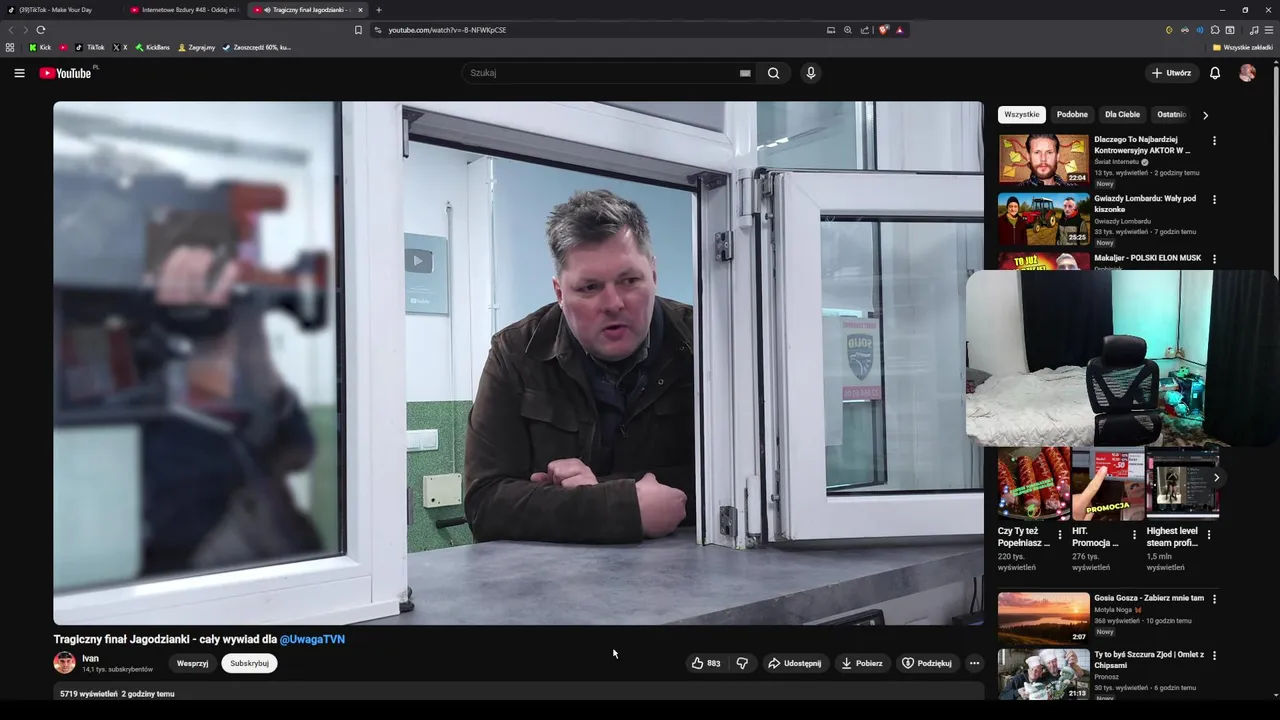Click the Udostępnij share button

(794, 663)
